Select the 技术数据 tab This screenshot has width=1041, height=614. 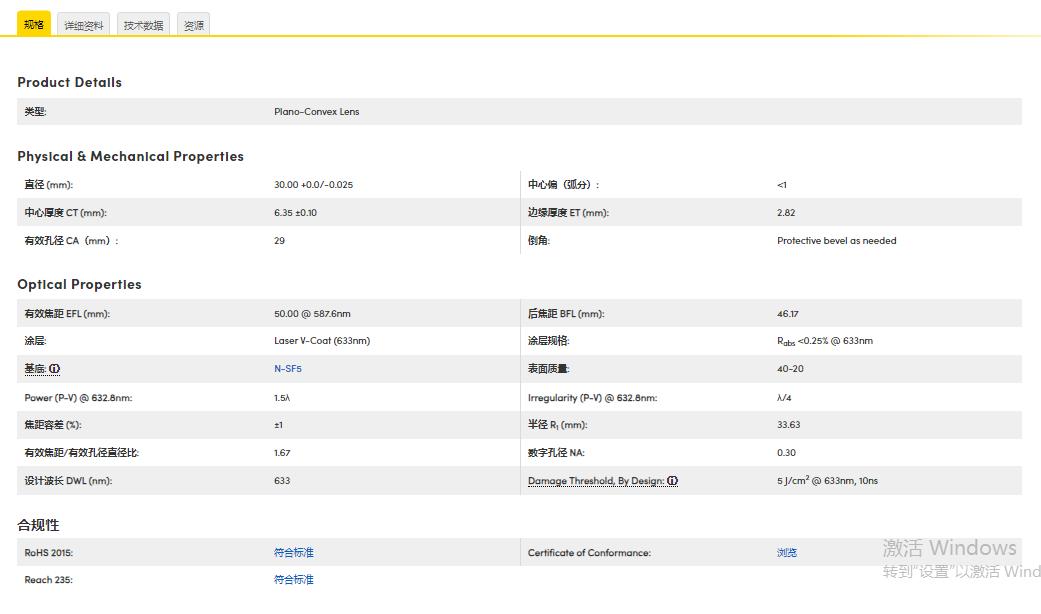143,26
